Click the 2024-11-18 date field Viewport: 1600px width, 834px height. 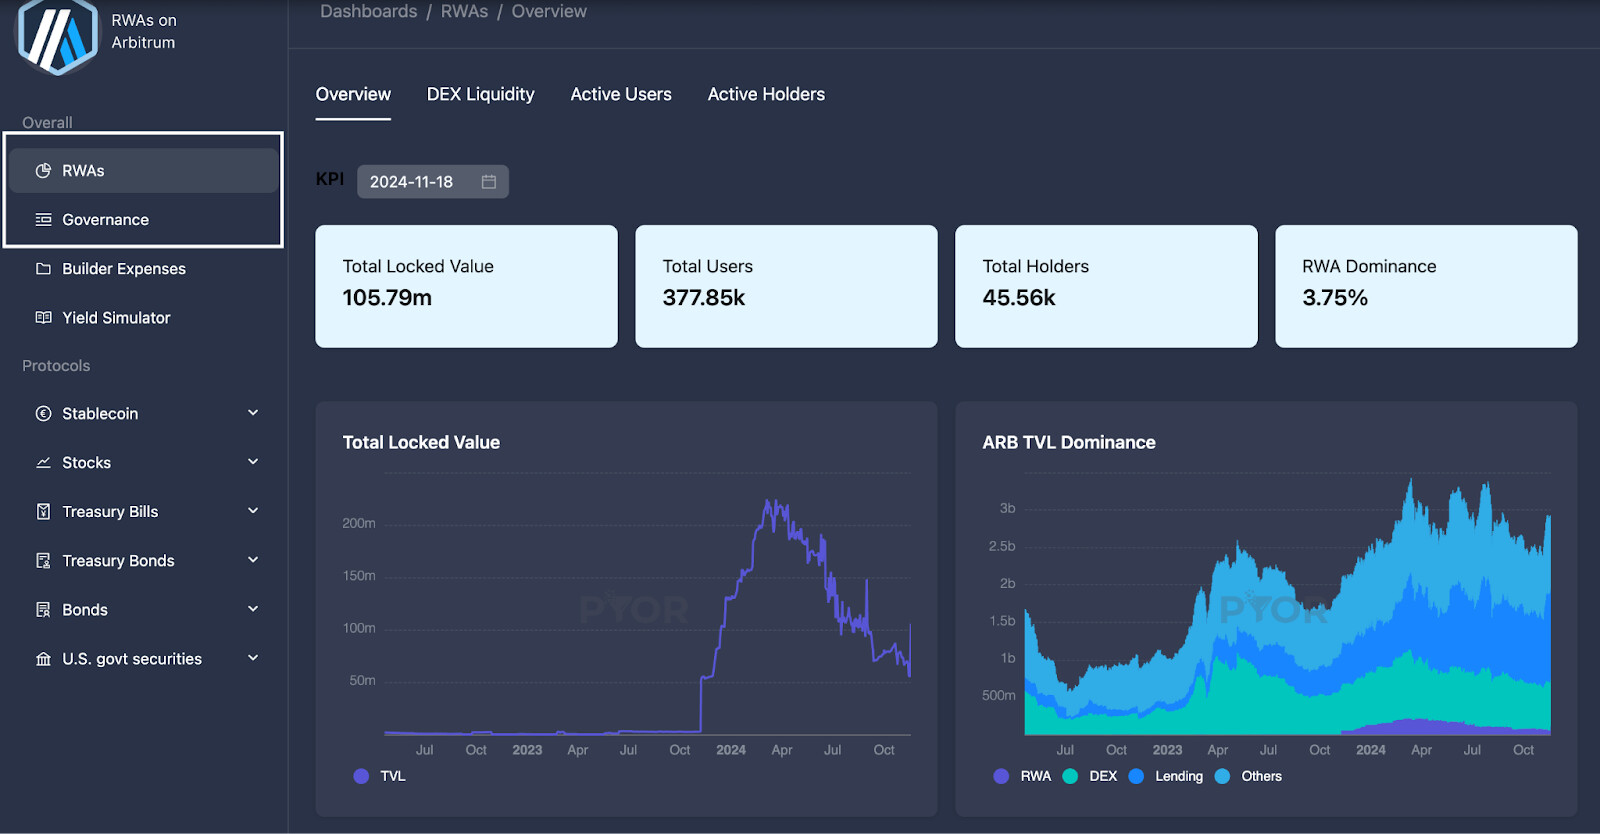point(433,182)
